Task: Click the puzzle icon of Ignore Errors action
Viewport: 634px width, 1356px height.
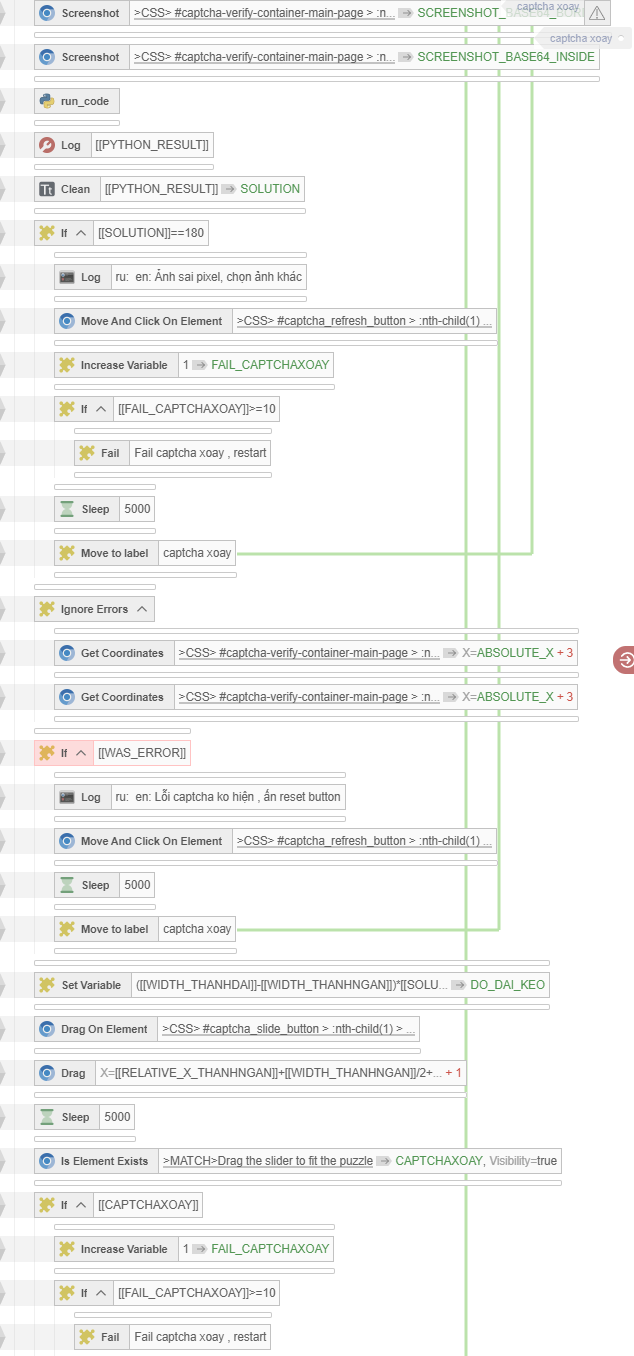Action: 46,609
